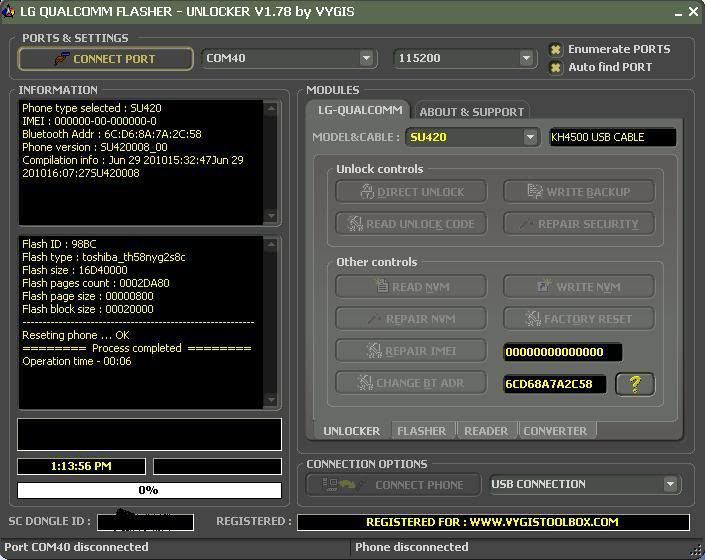Click the yellow question mark help button
The image size is (705, 560).
pos(635,384)
